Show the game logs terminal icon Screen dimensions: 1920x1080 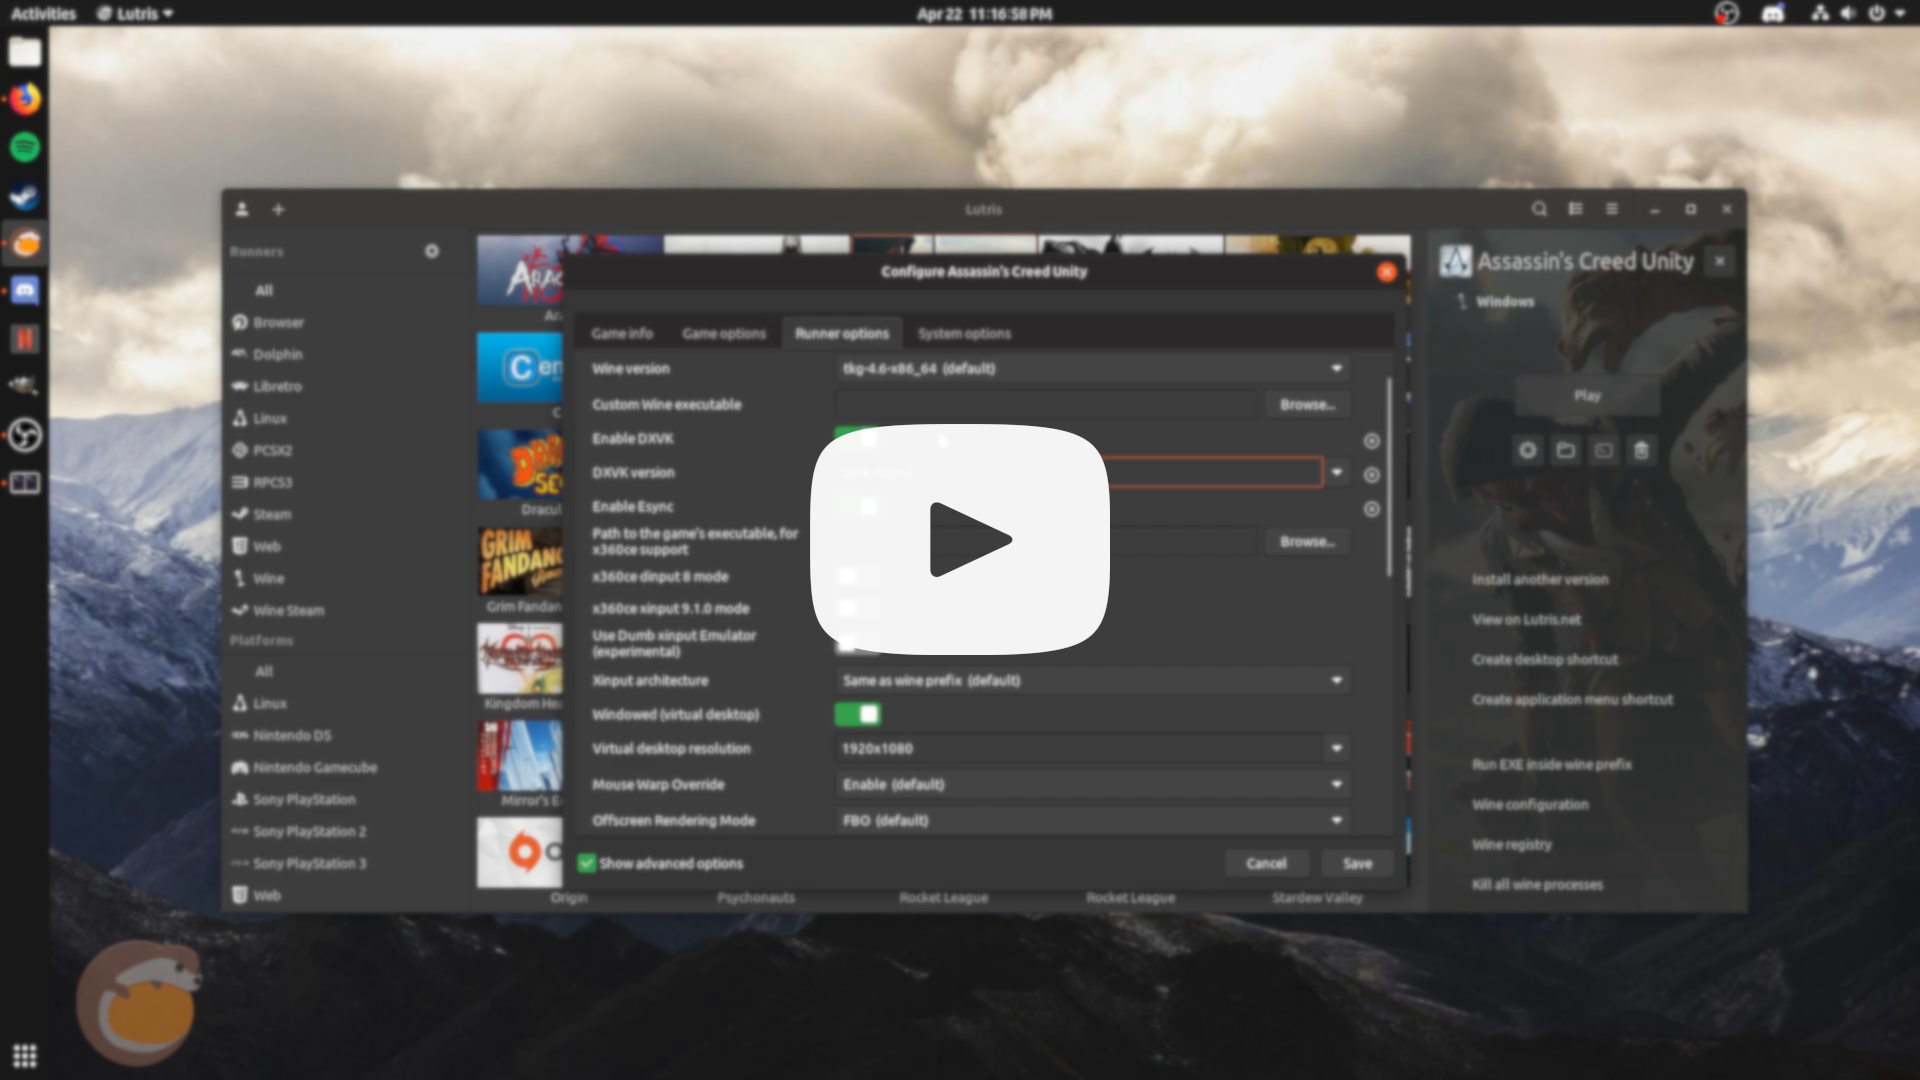(x=1603, y=450)
